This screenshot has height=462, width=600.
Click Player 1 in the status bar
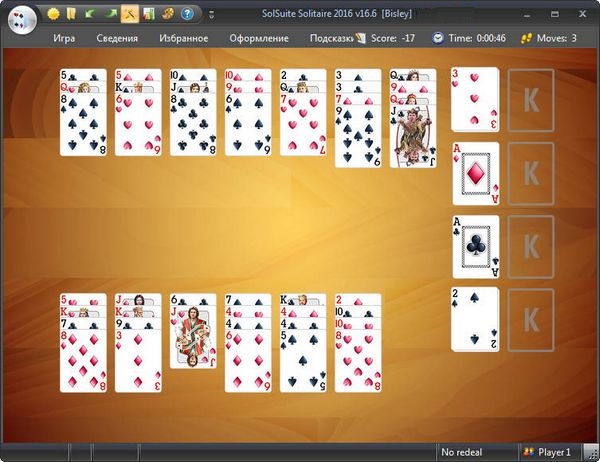tap(555, 452)
